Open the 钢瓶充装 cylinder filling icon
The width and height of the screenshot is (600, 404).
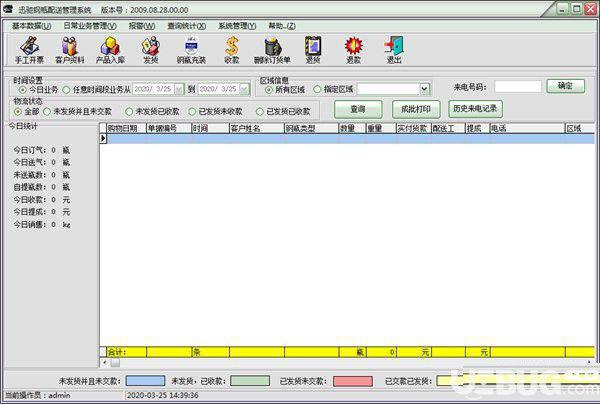[x=191, y=50]
